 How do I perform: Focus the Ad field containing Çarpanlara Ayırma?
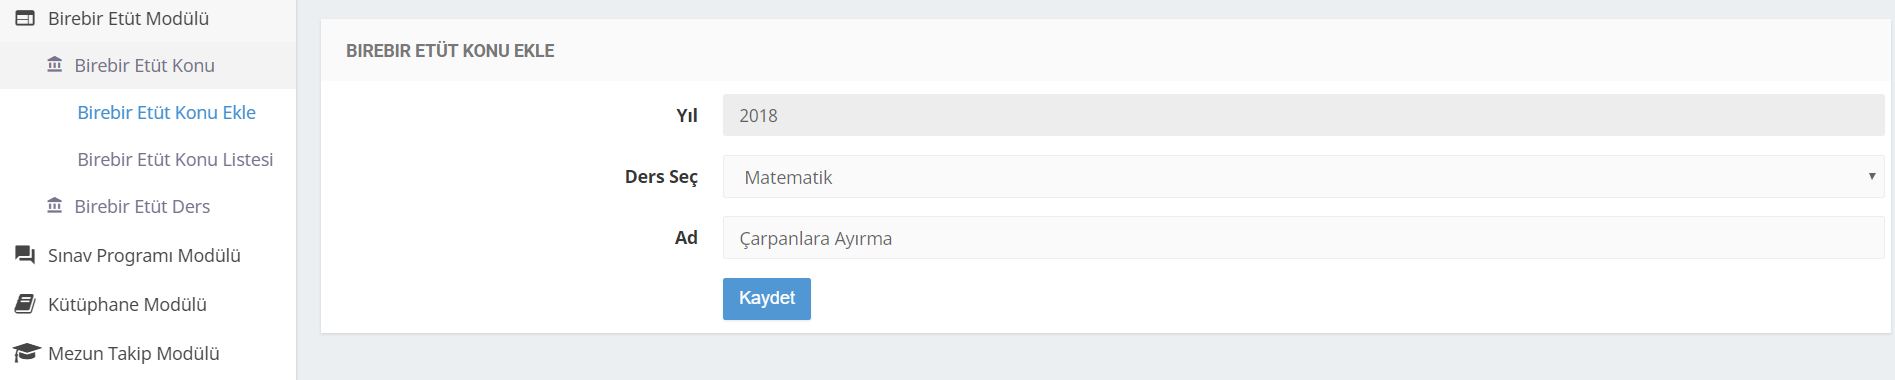1303,238
